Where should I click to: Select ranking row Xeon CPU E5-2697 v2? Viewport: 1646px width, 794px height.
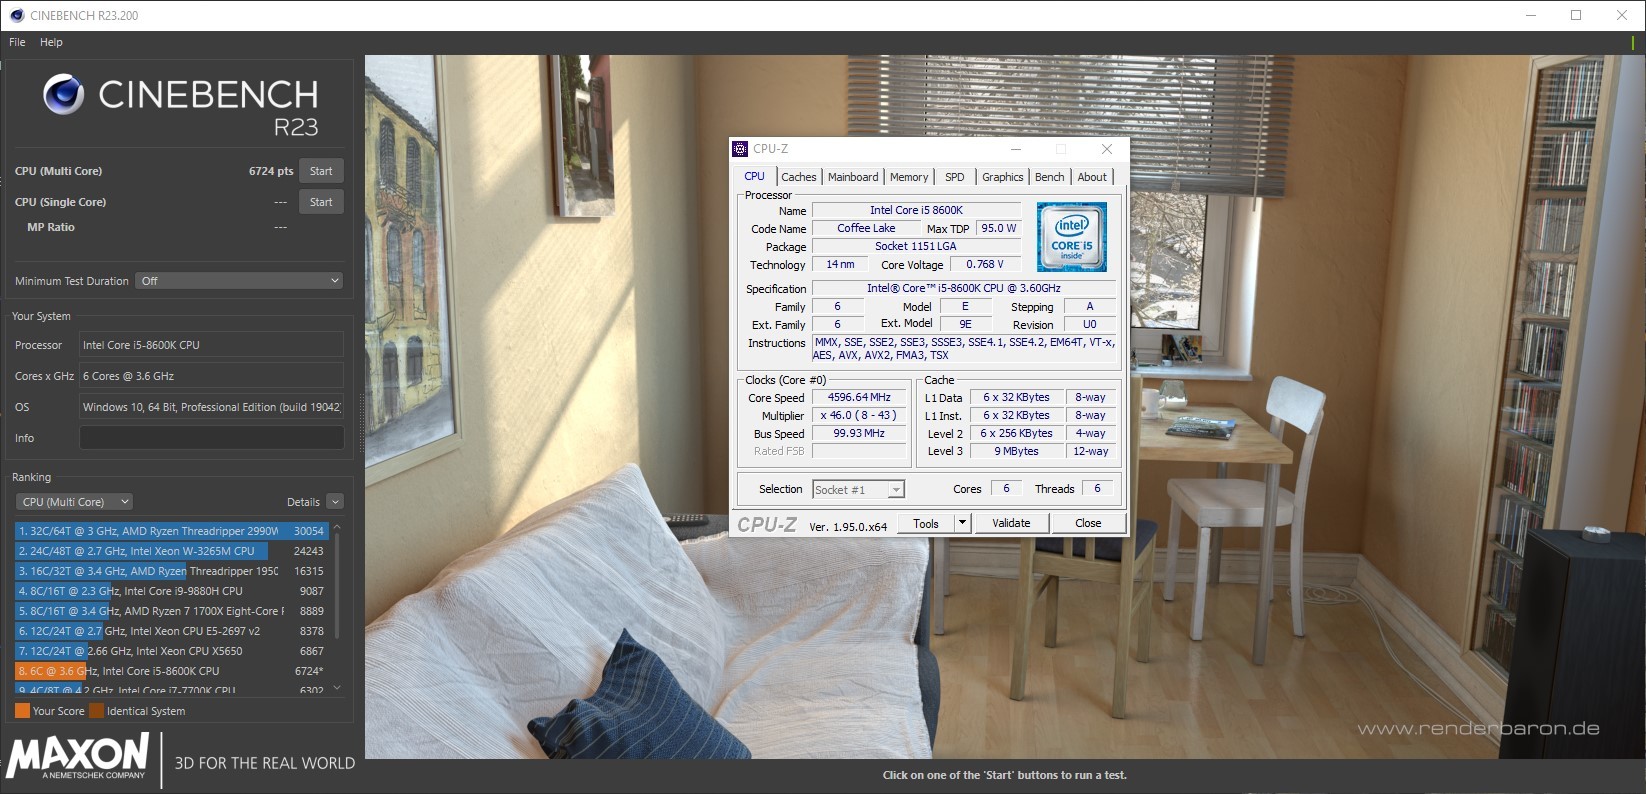coord(171,631)
